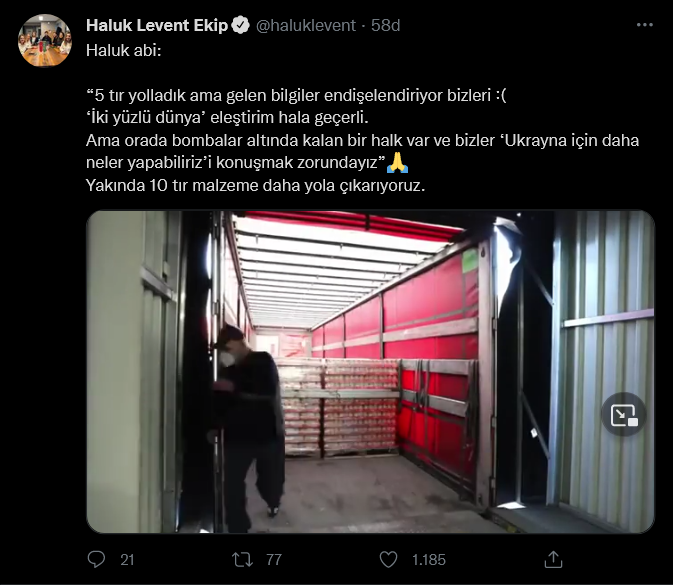Viewport: 677px width, 587px height.
Task: Open the 58d timestamp permalink
Action: click(x=386, y=25)
